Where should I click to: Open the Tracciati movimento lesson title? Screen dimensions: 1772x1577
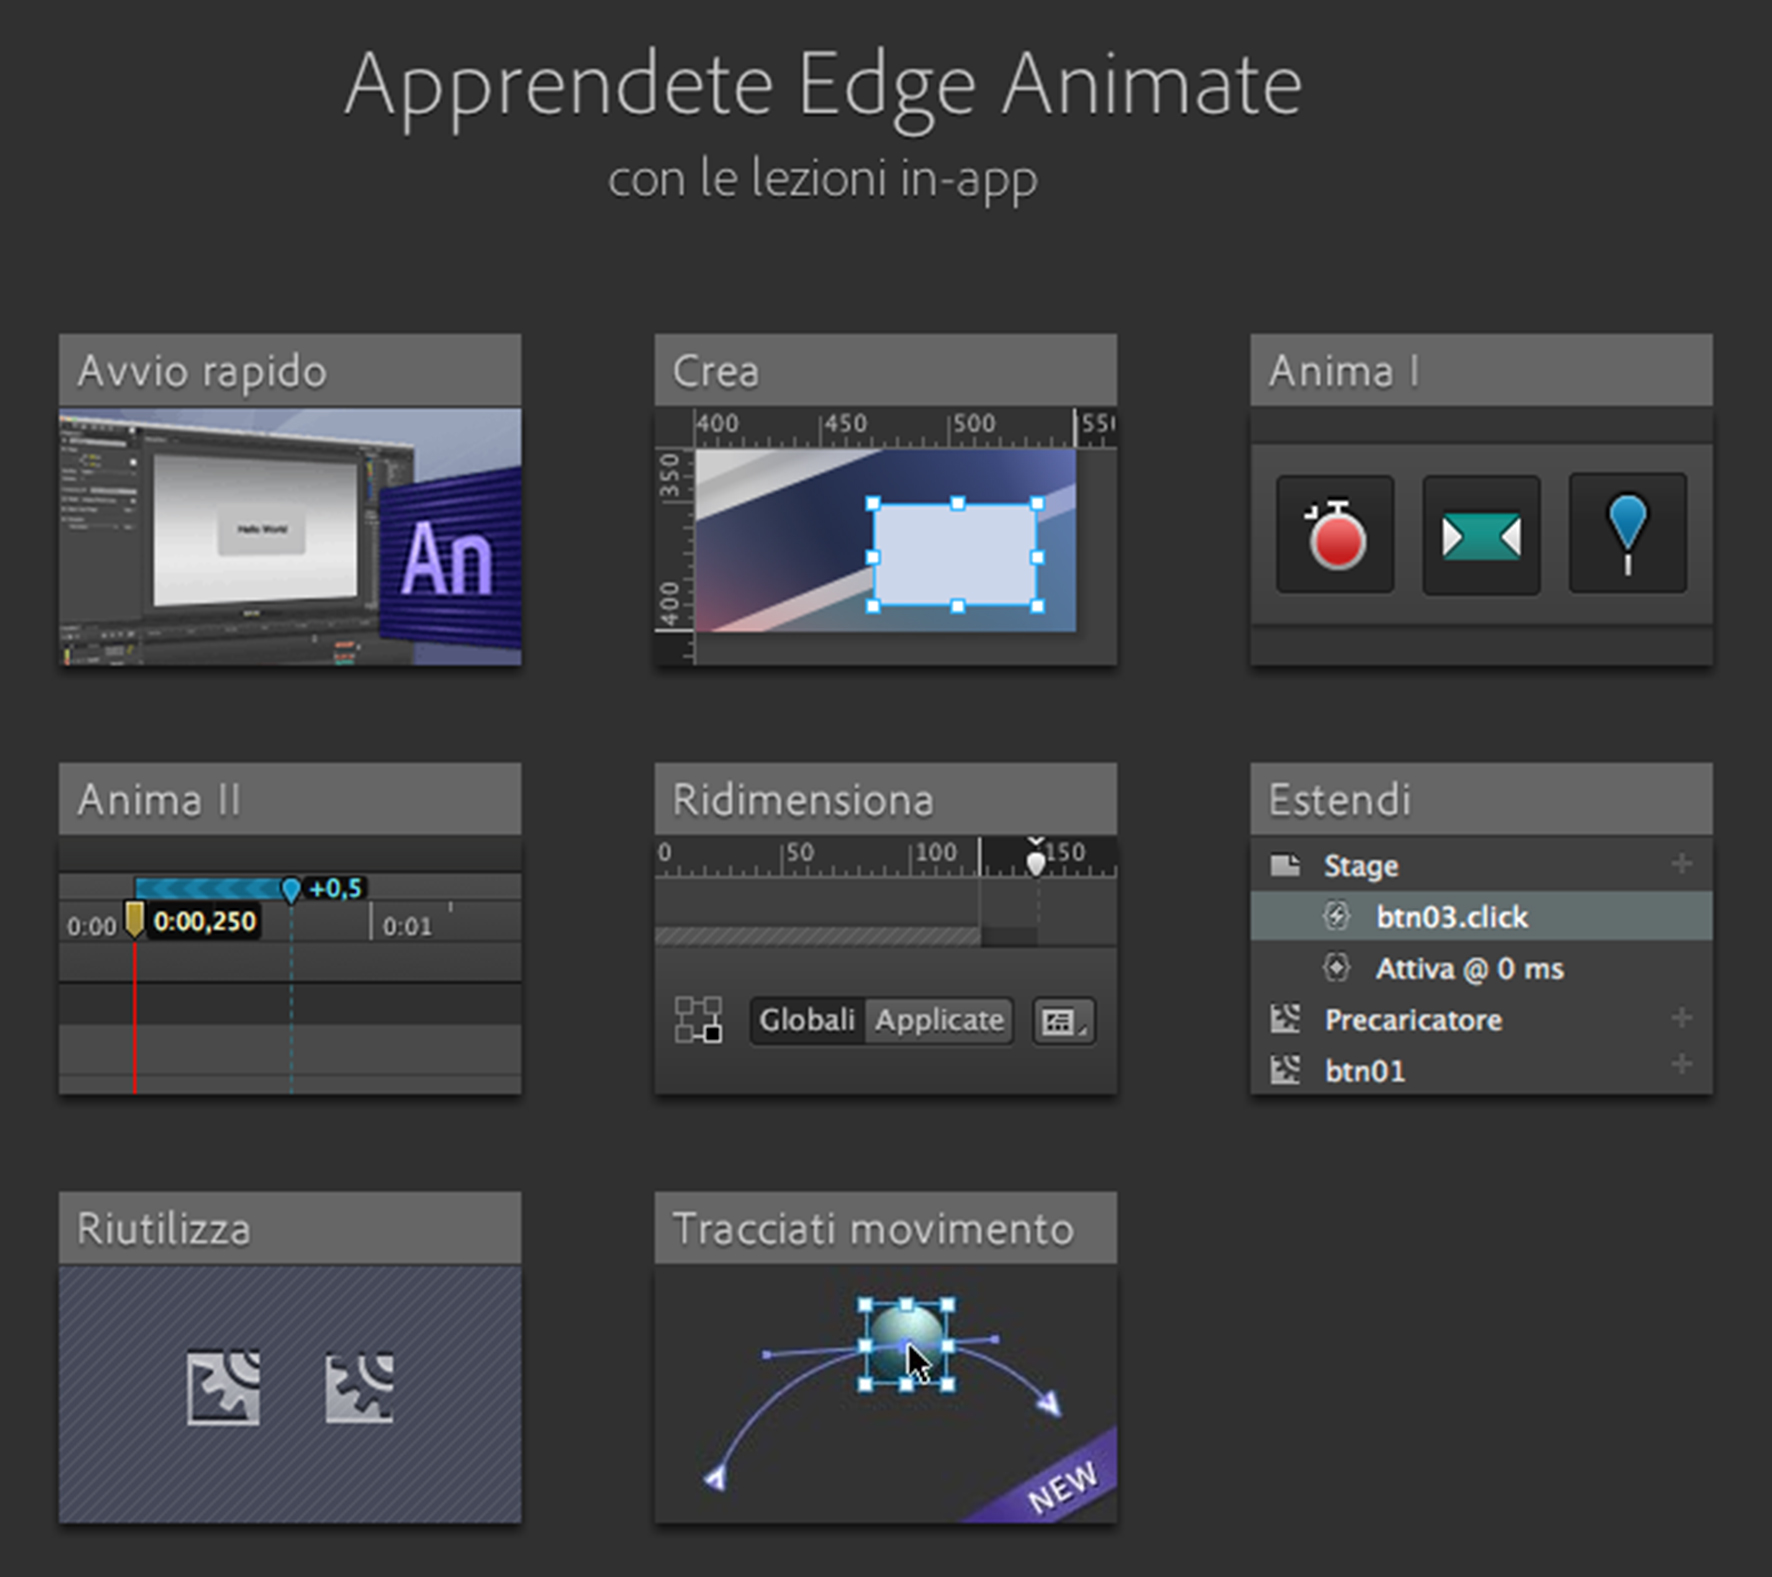tap(873, 1229)
